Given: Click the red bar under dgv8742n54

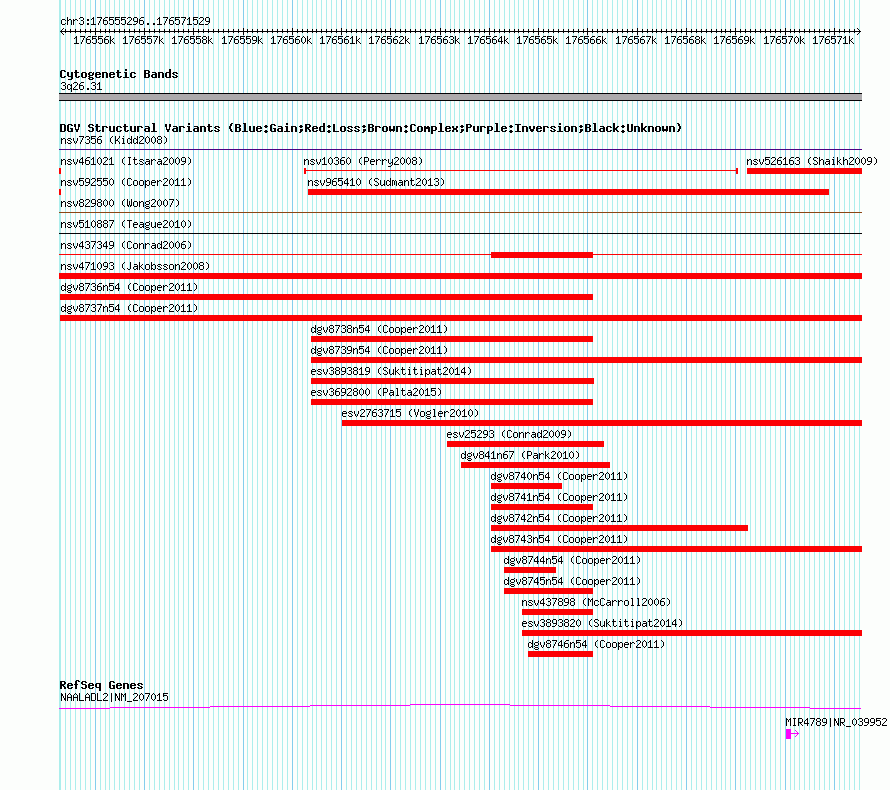Looking at the screenshot, I should click(x=619, y=528).
